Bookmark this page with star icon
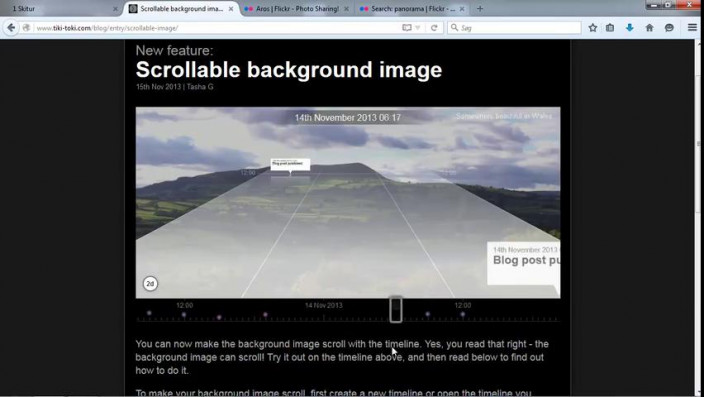This screenshot has width=704, height=397. point(593,28)
